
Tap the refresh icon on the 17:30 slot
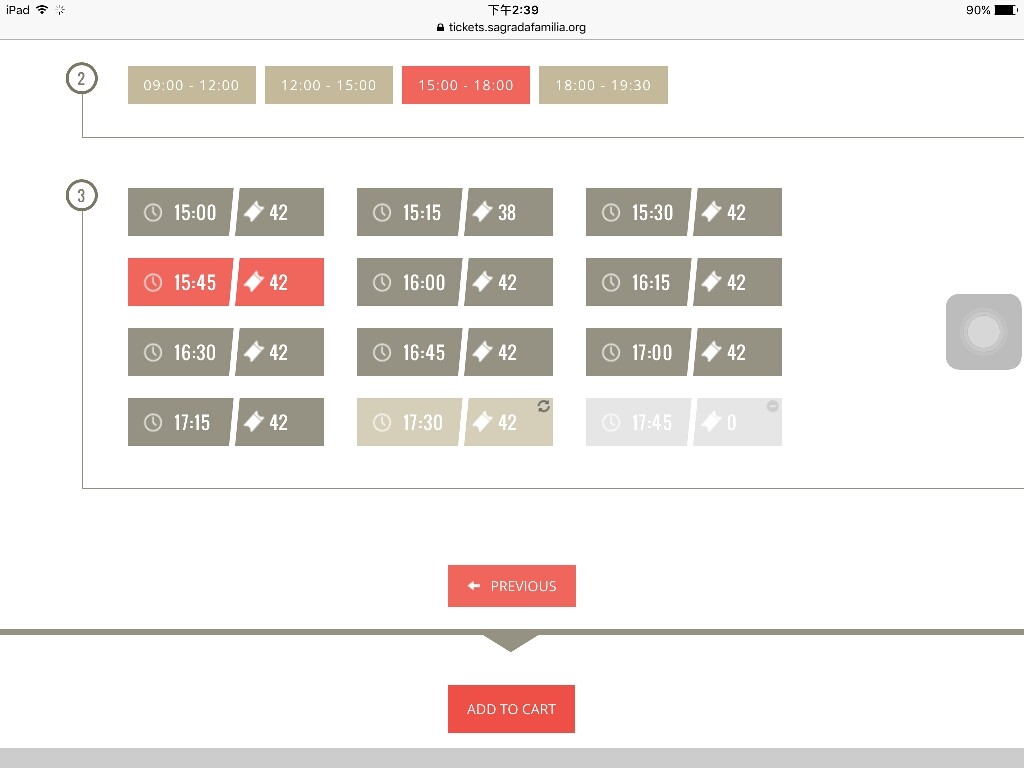[544, 406]
